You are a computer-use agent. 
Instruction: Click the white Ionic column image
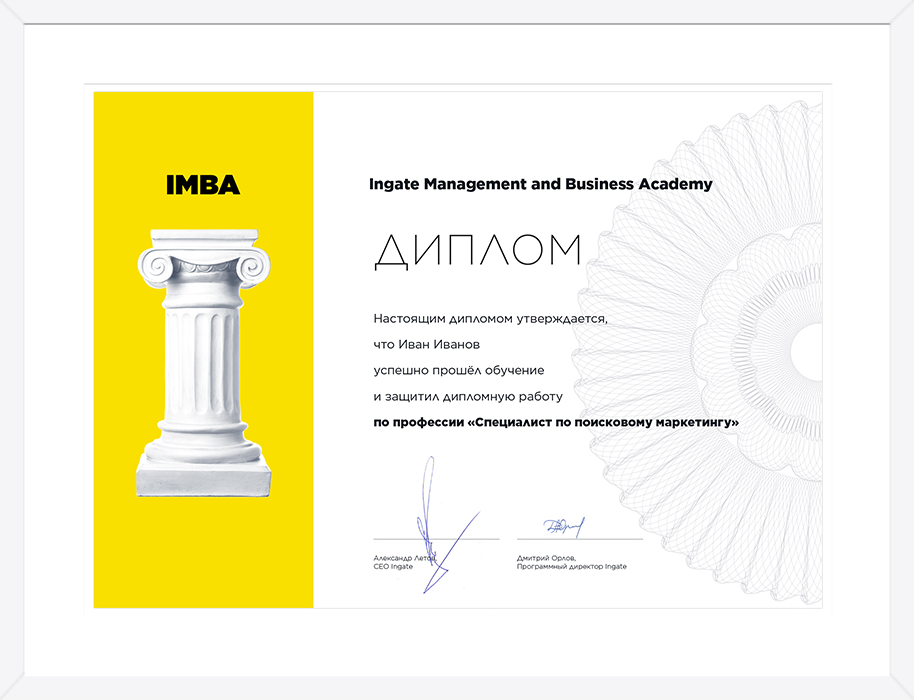[x=203, y=363]
